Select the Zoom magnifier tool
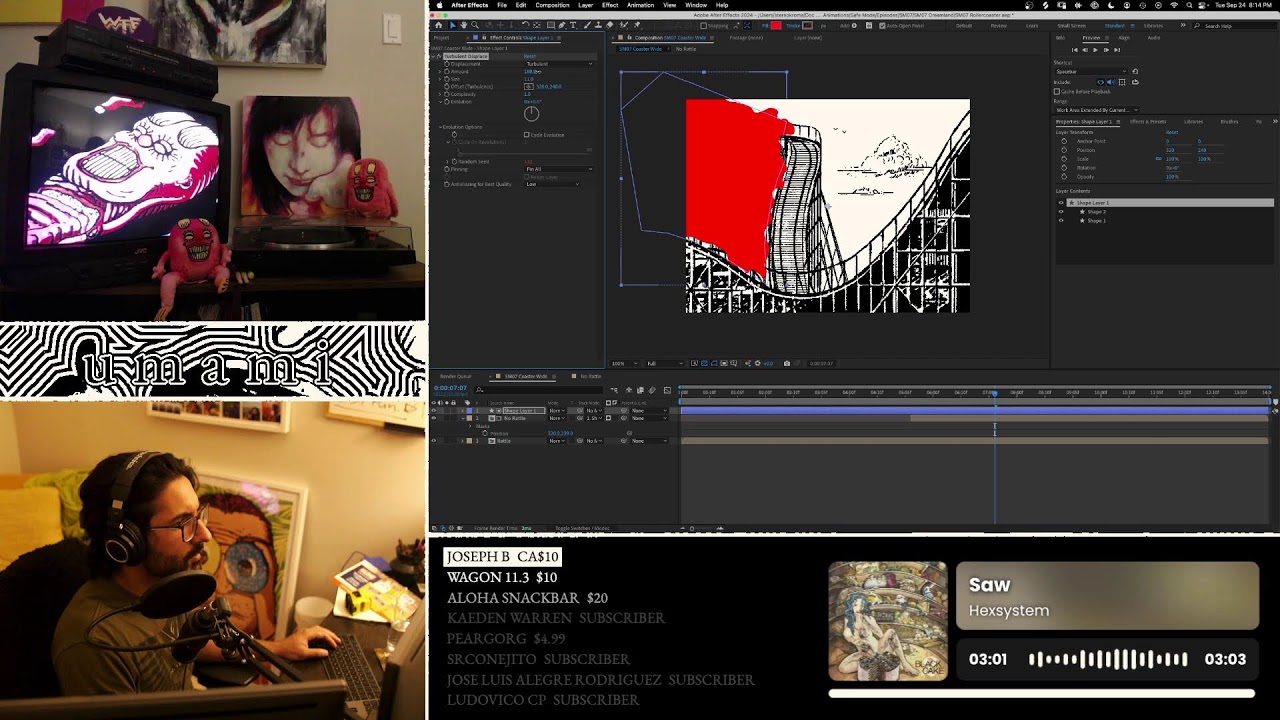Image resolution: width=1280 pixels, height=720 pixels. 474,25
